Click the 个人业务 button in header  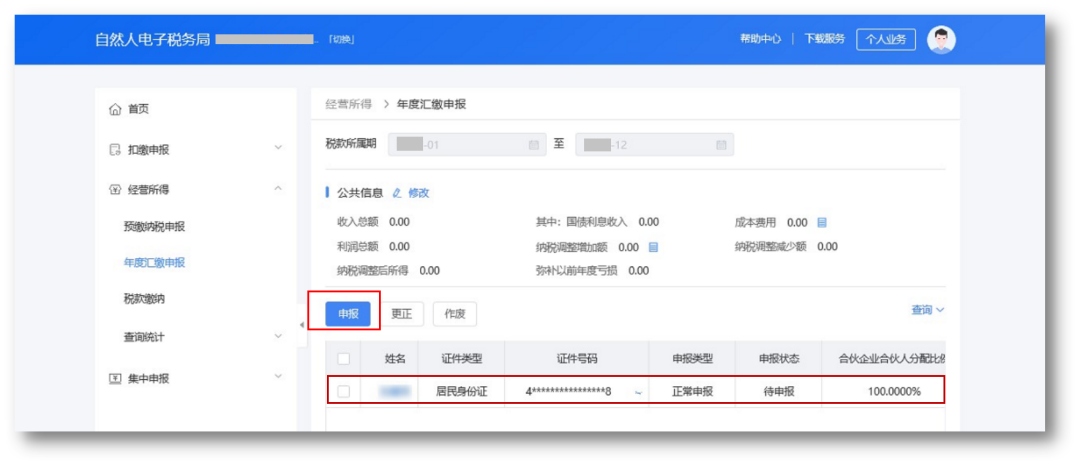pos(886,39)
